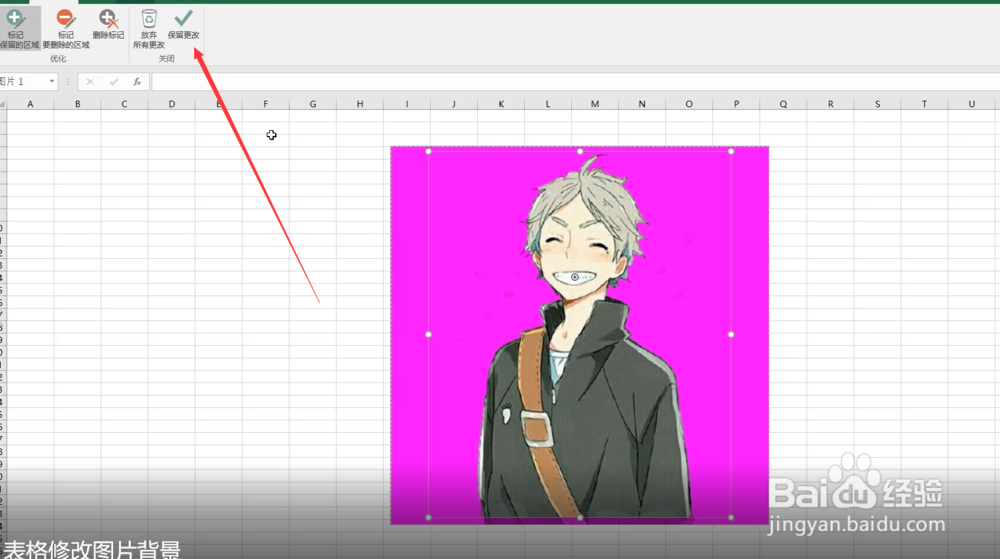Select column Q header
This screenshot has height=559, width=1000.
click(783, 104)
